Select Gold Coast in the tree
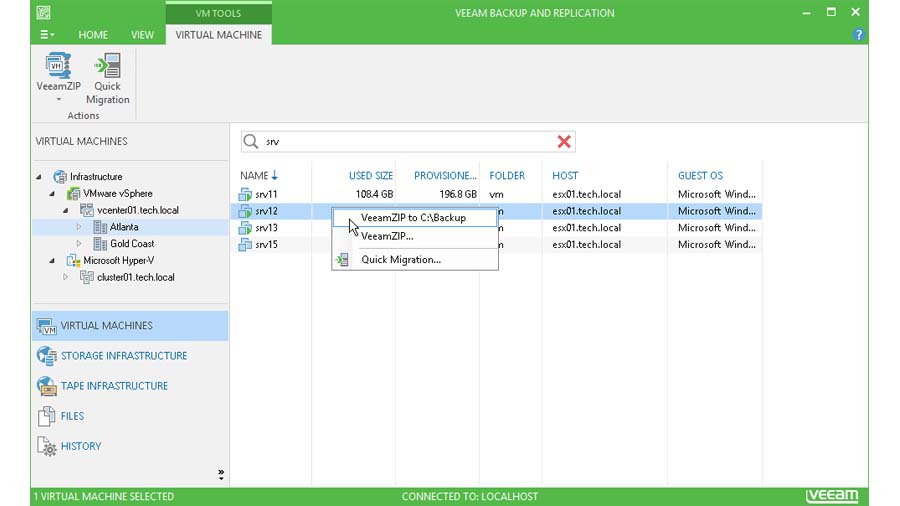 pos(132,243)
